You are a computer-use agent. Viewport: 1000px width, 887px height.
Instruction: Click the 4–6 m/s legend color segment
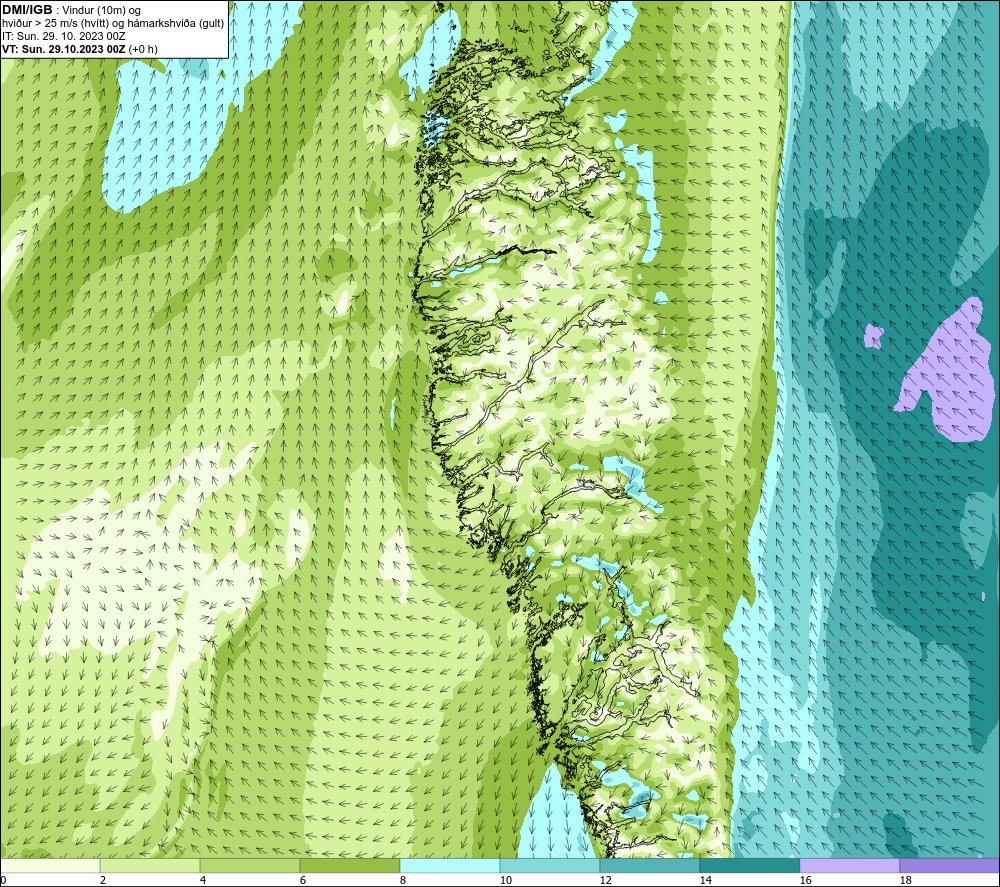[x=250, y=865]
